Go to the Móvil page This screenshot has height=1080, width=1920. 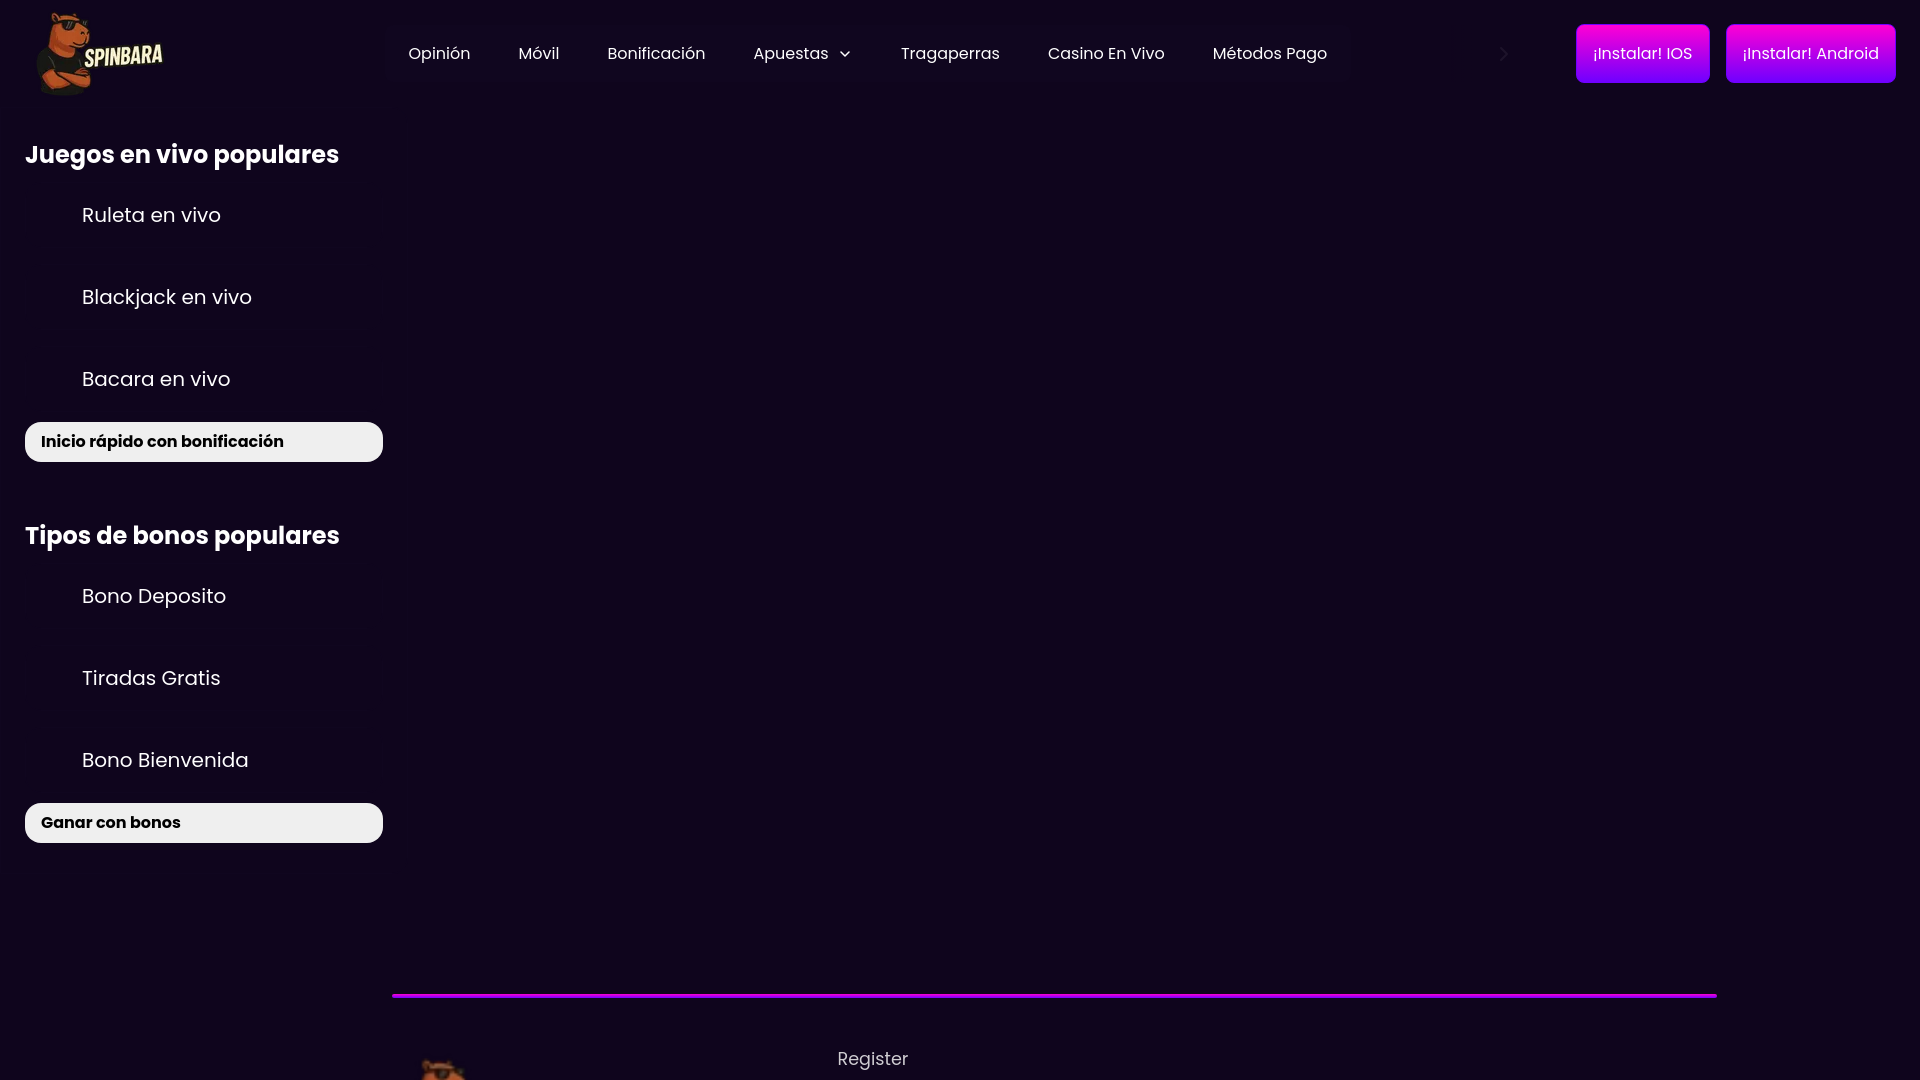tap(538, 54)
